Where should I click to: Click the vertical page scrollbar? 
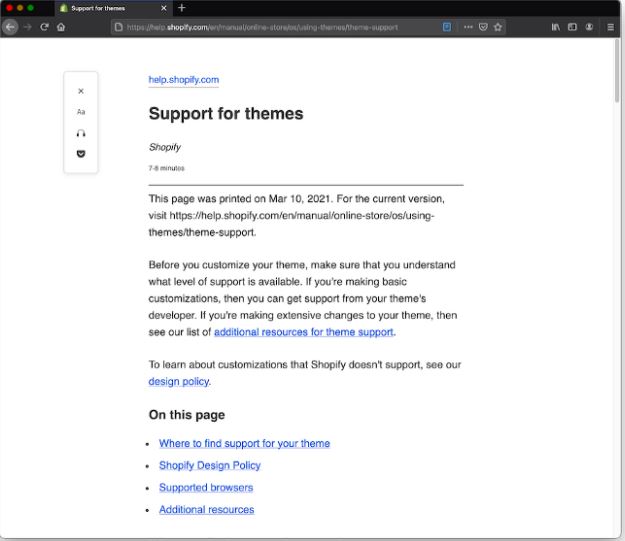click(x=617, y=72)
